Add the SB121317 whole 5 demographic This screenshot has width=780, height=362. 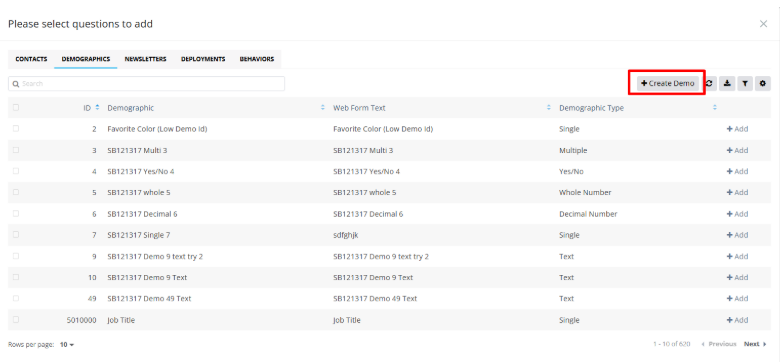pos(737,192)
